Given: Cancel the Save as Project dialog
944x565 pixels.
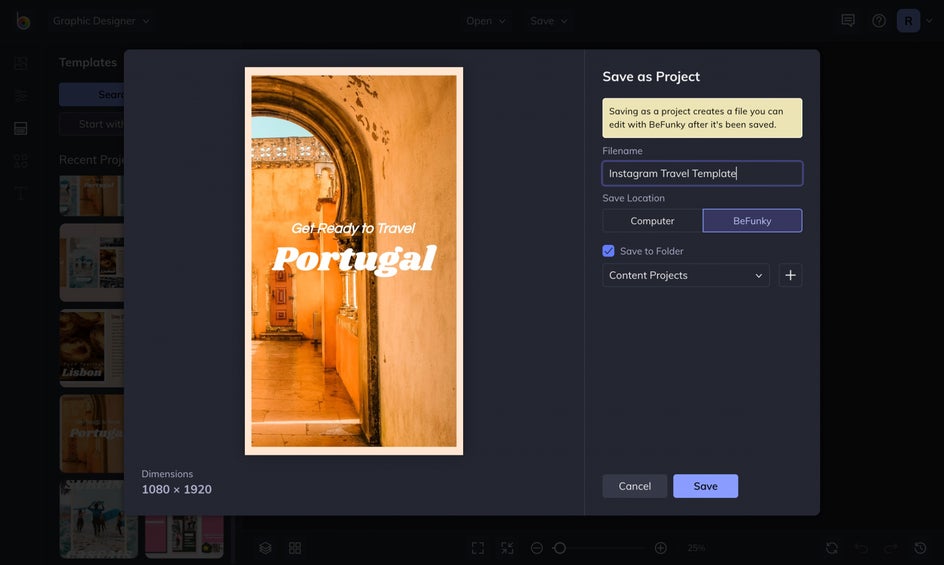Looking at the screenshot, I should pos(634,486).
